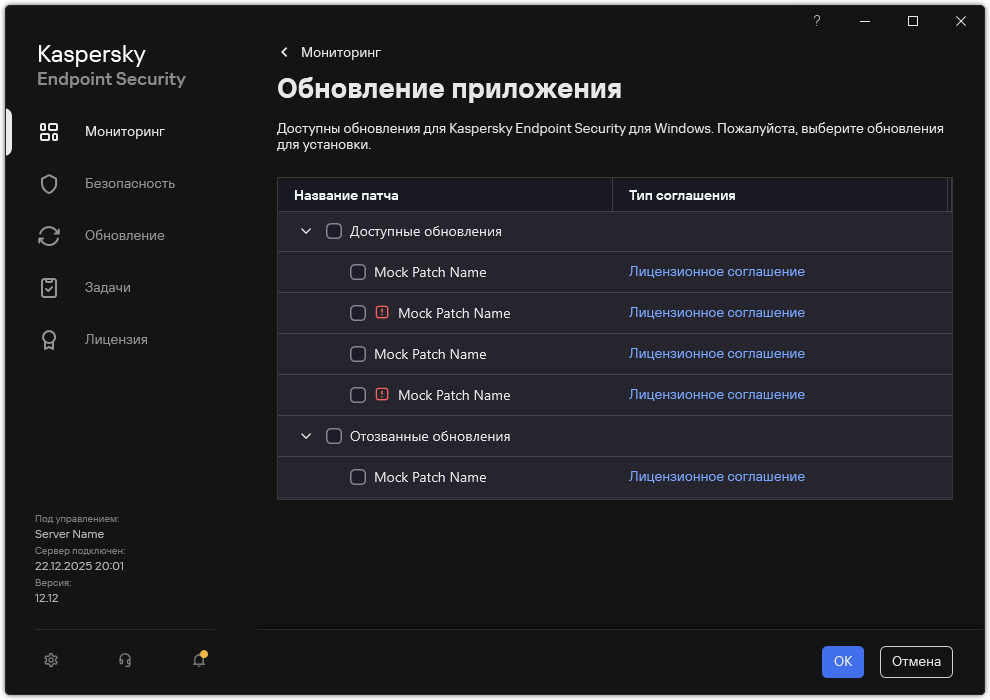This screenshot has height=700, width=990.
Task: Check the first Mock Patch Name checkbox
Action: pyautogui.click(x=357, y=272)
